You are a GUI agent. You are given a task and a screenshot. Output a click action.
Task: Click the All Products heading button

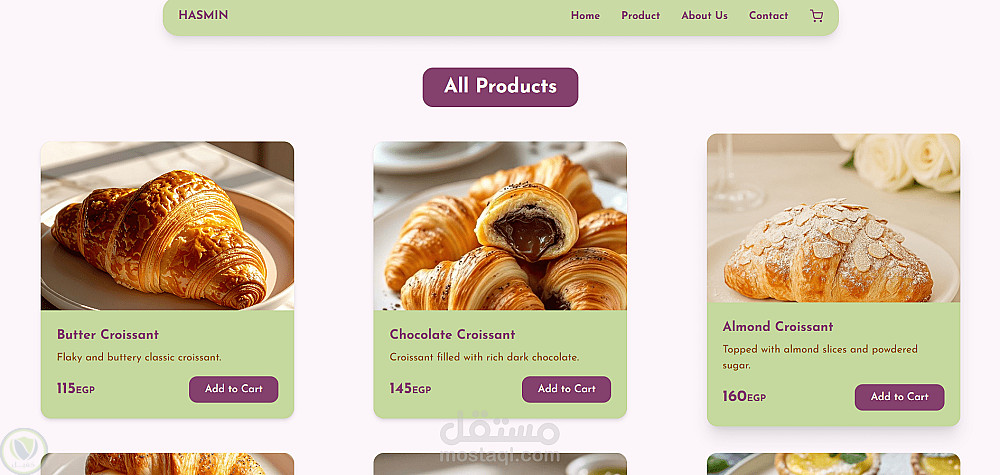[x=500, y=87]
